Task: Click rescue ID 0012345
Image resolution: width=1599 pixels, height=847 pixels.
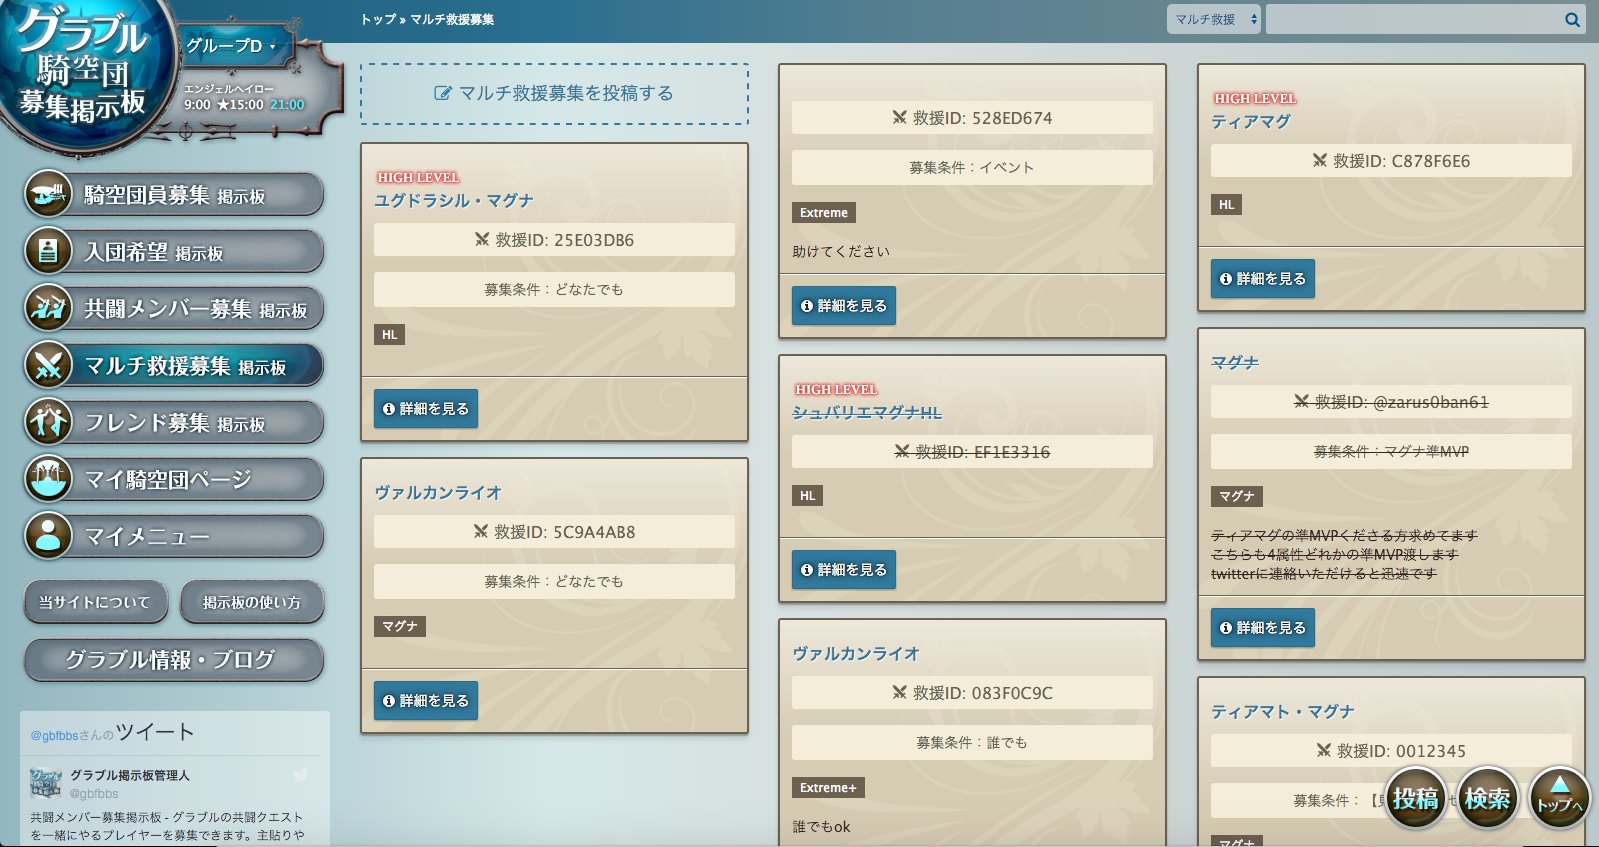Action: click(1391, 751)
